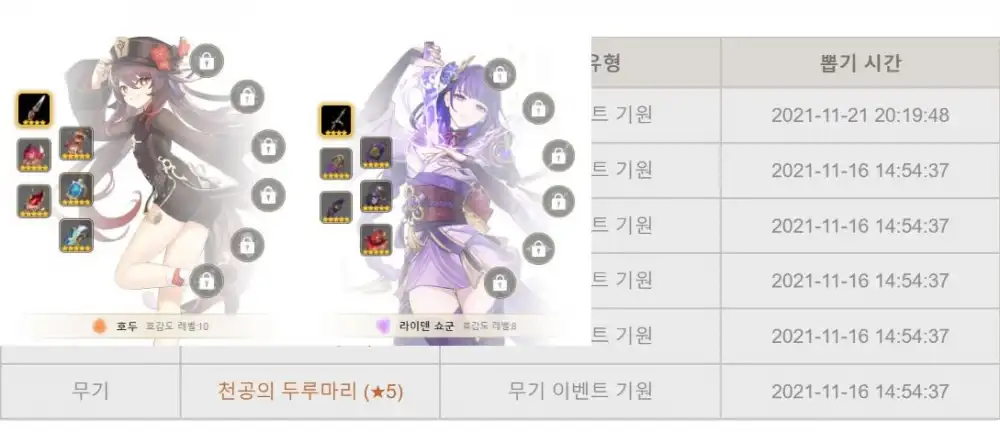Select Hu Tao's light-blue circlet artifact at bottom
This screenshot has width=1000, height=442.
pyautogui.click(x=77, y=235)
